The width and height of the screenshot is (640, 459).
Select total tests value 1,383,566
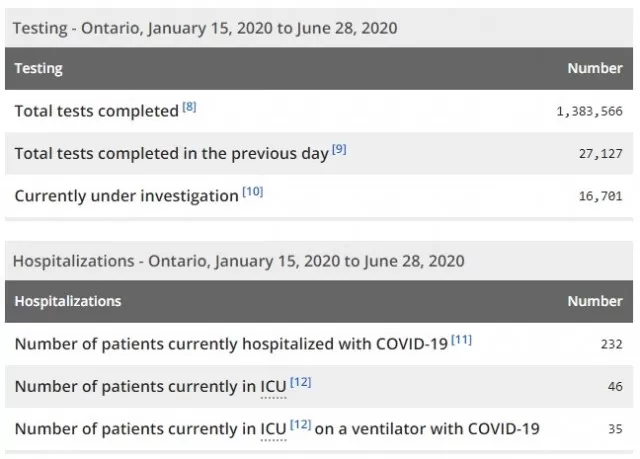[x=590, y=111]
